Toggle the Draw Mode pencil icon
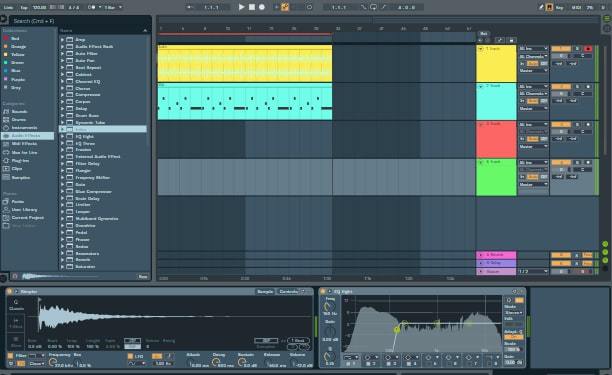612x375 pixels. tap(541, 7)
